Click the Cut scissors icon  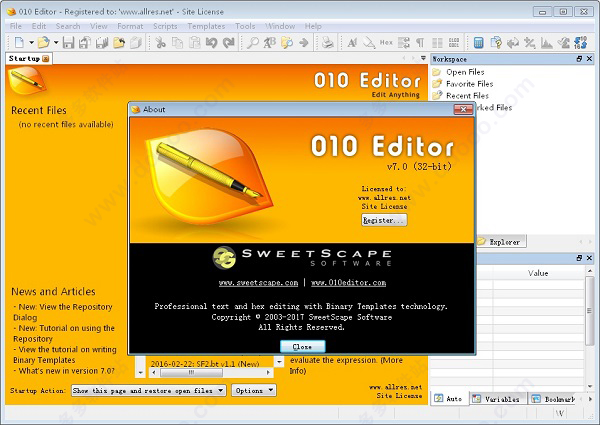[x=161, y=42]
